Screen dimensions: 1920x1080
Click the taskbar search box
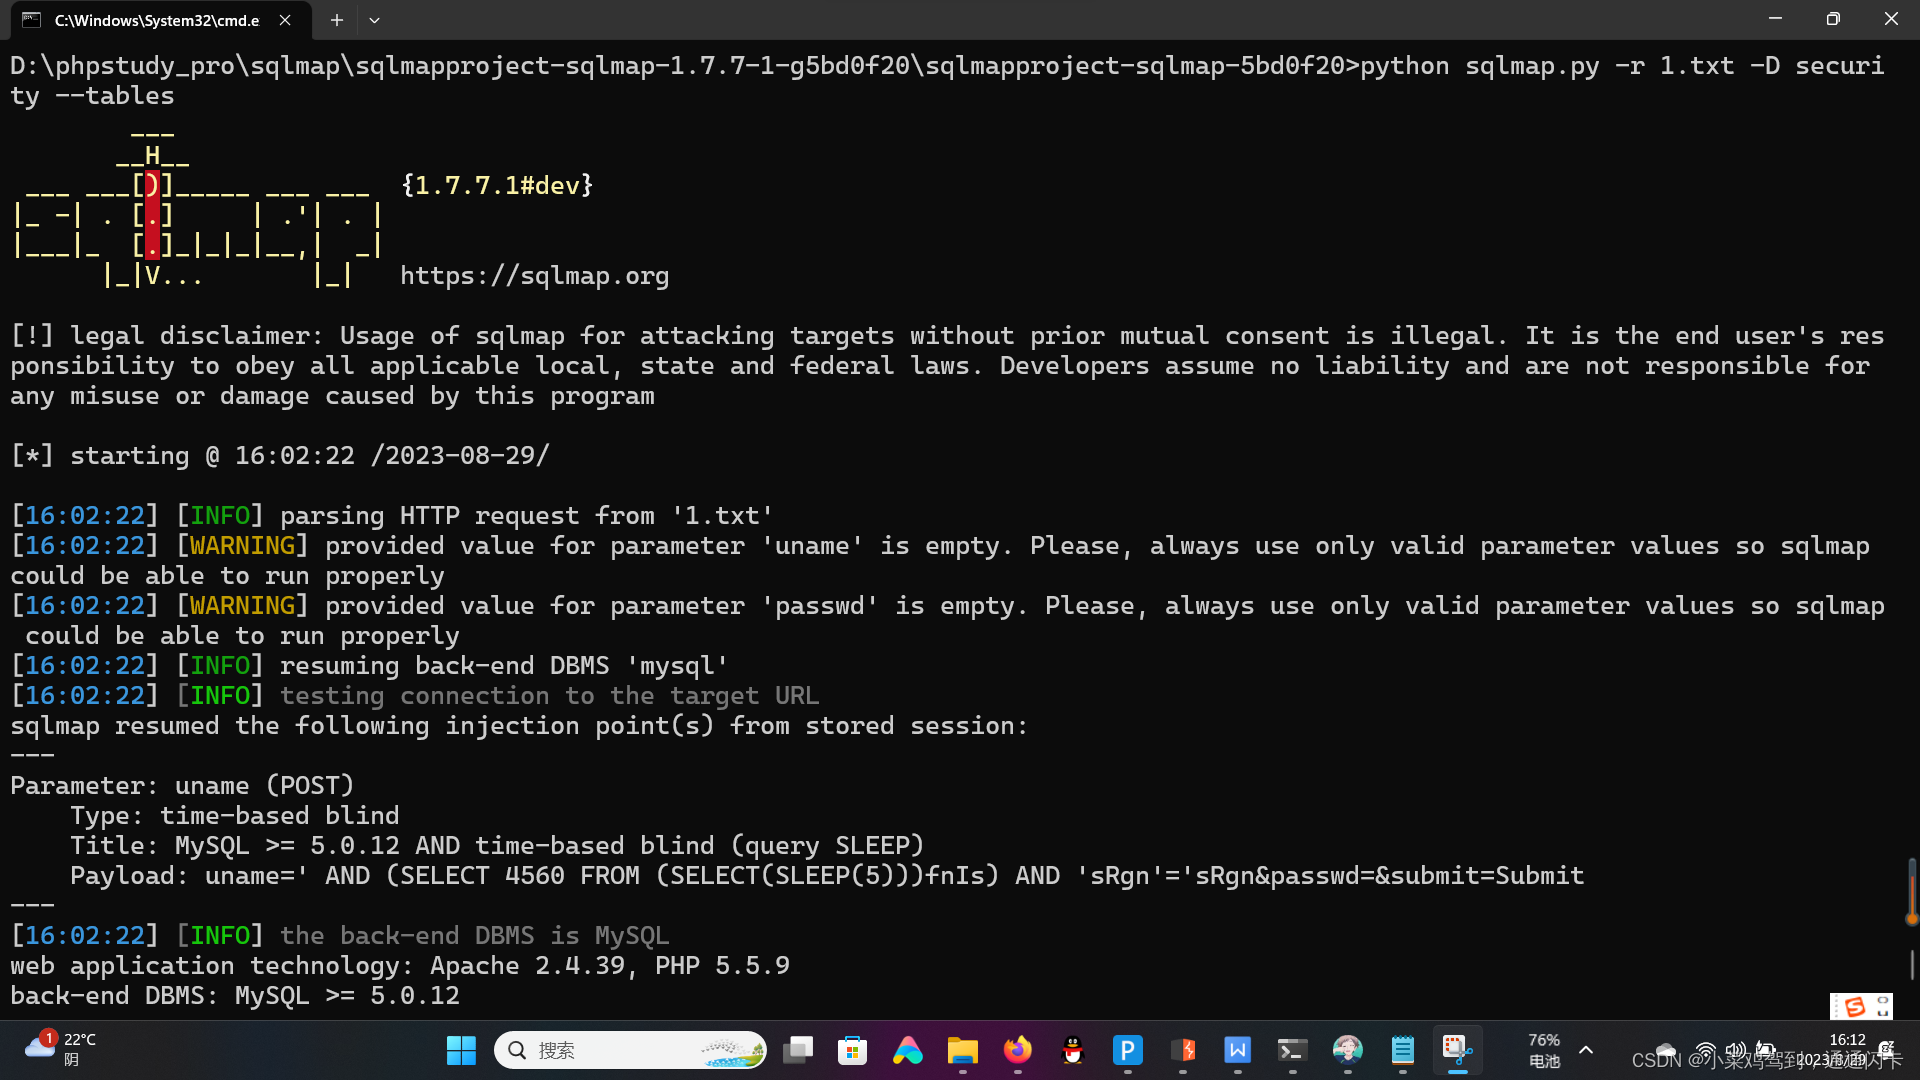point(630,1050)
